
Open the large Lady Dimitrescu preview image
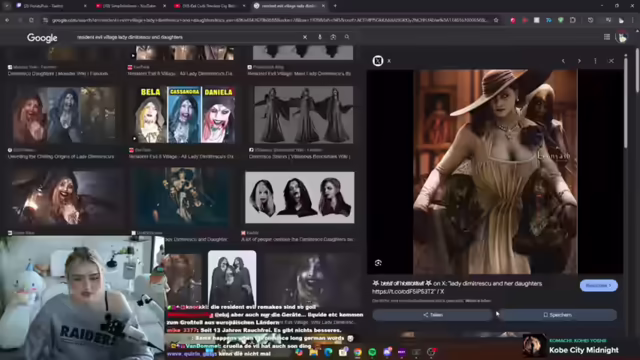tap(495, 171)
